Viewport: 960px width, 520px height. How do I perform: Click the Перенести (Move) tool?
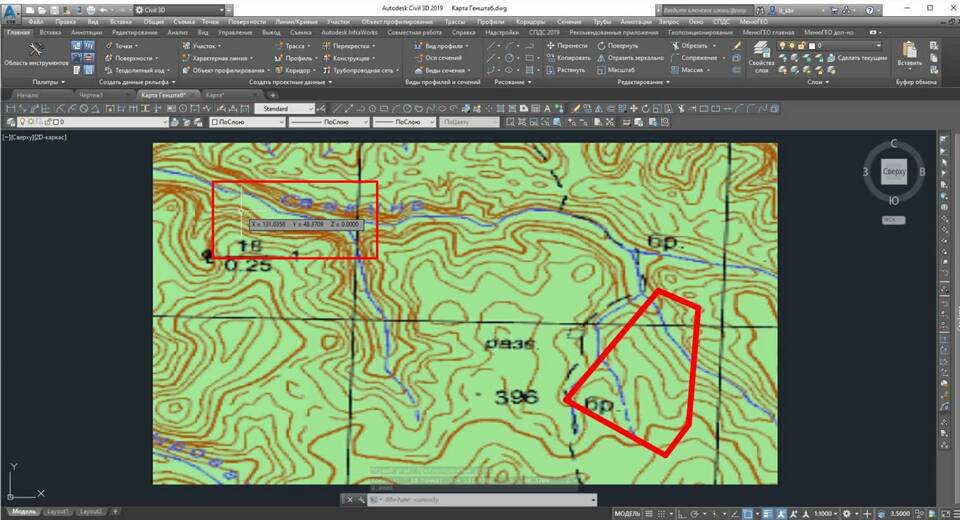(567, 45)
